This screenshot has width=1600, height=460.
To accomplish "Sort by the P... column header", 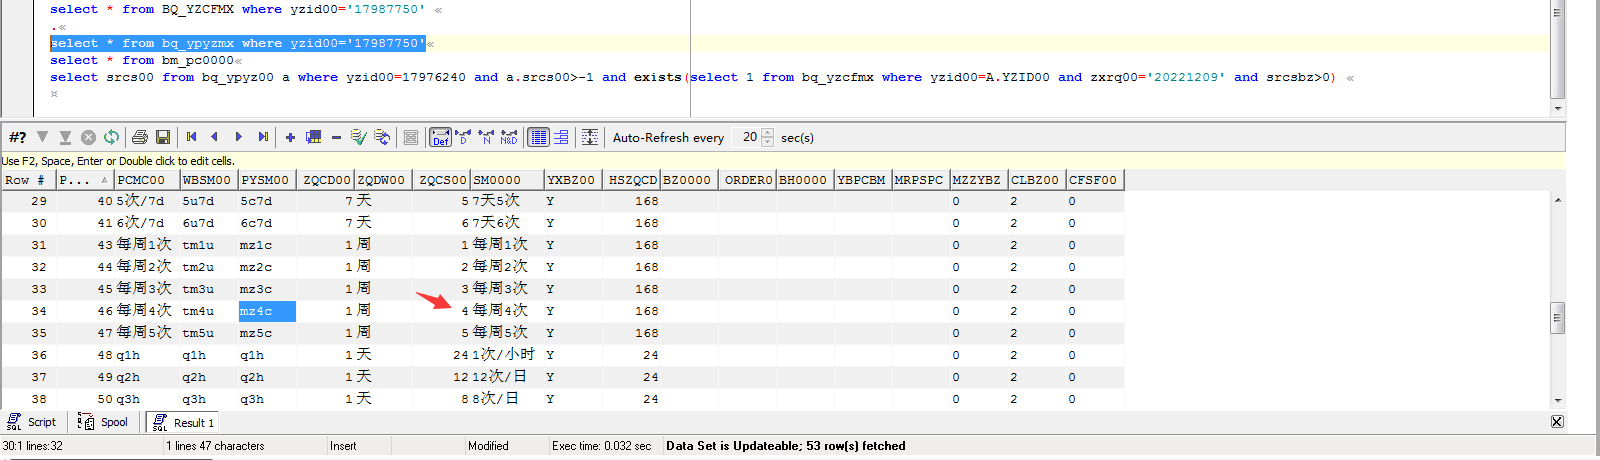I will (x=82, y=180).
